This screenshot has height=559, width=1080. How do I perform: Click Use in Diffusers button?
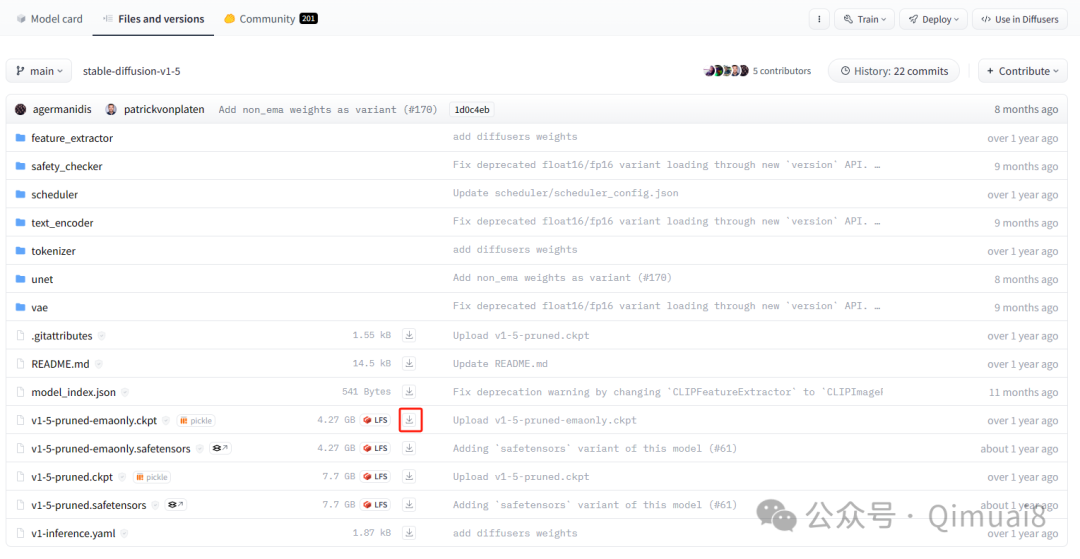(1019, 19)
